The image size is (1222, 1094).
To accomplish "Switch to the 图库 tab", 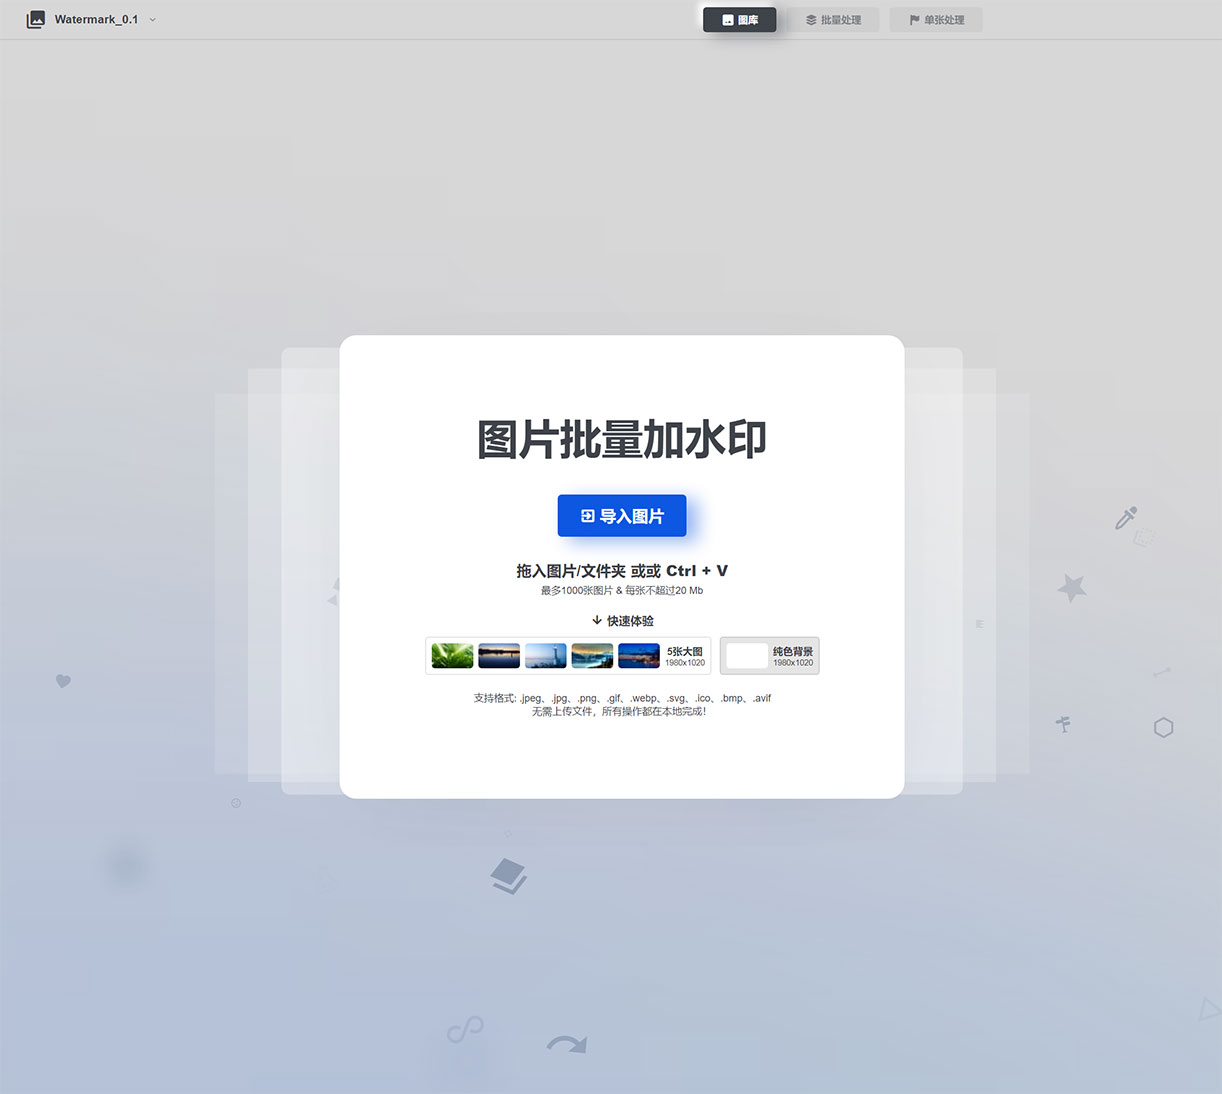I will click(x=739, y=20).
